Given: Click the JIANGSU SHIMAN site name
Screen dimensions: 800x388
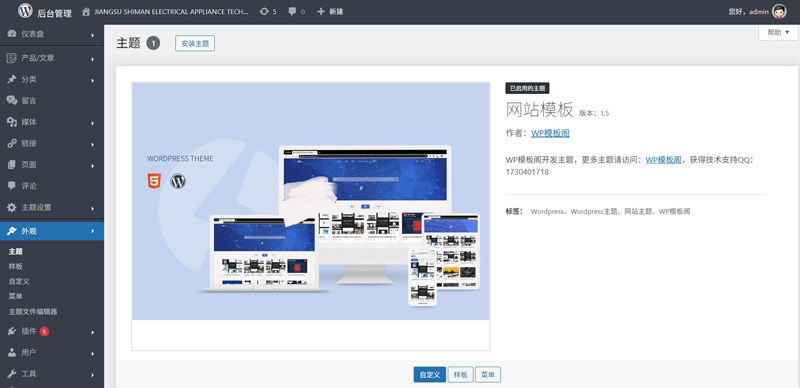Looking at the screenshot, I should [x=171, y=11].
